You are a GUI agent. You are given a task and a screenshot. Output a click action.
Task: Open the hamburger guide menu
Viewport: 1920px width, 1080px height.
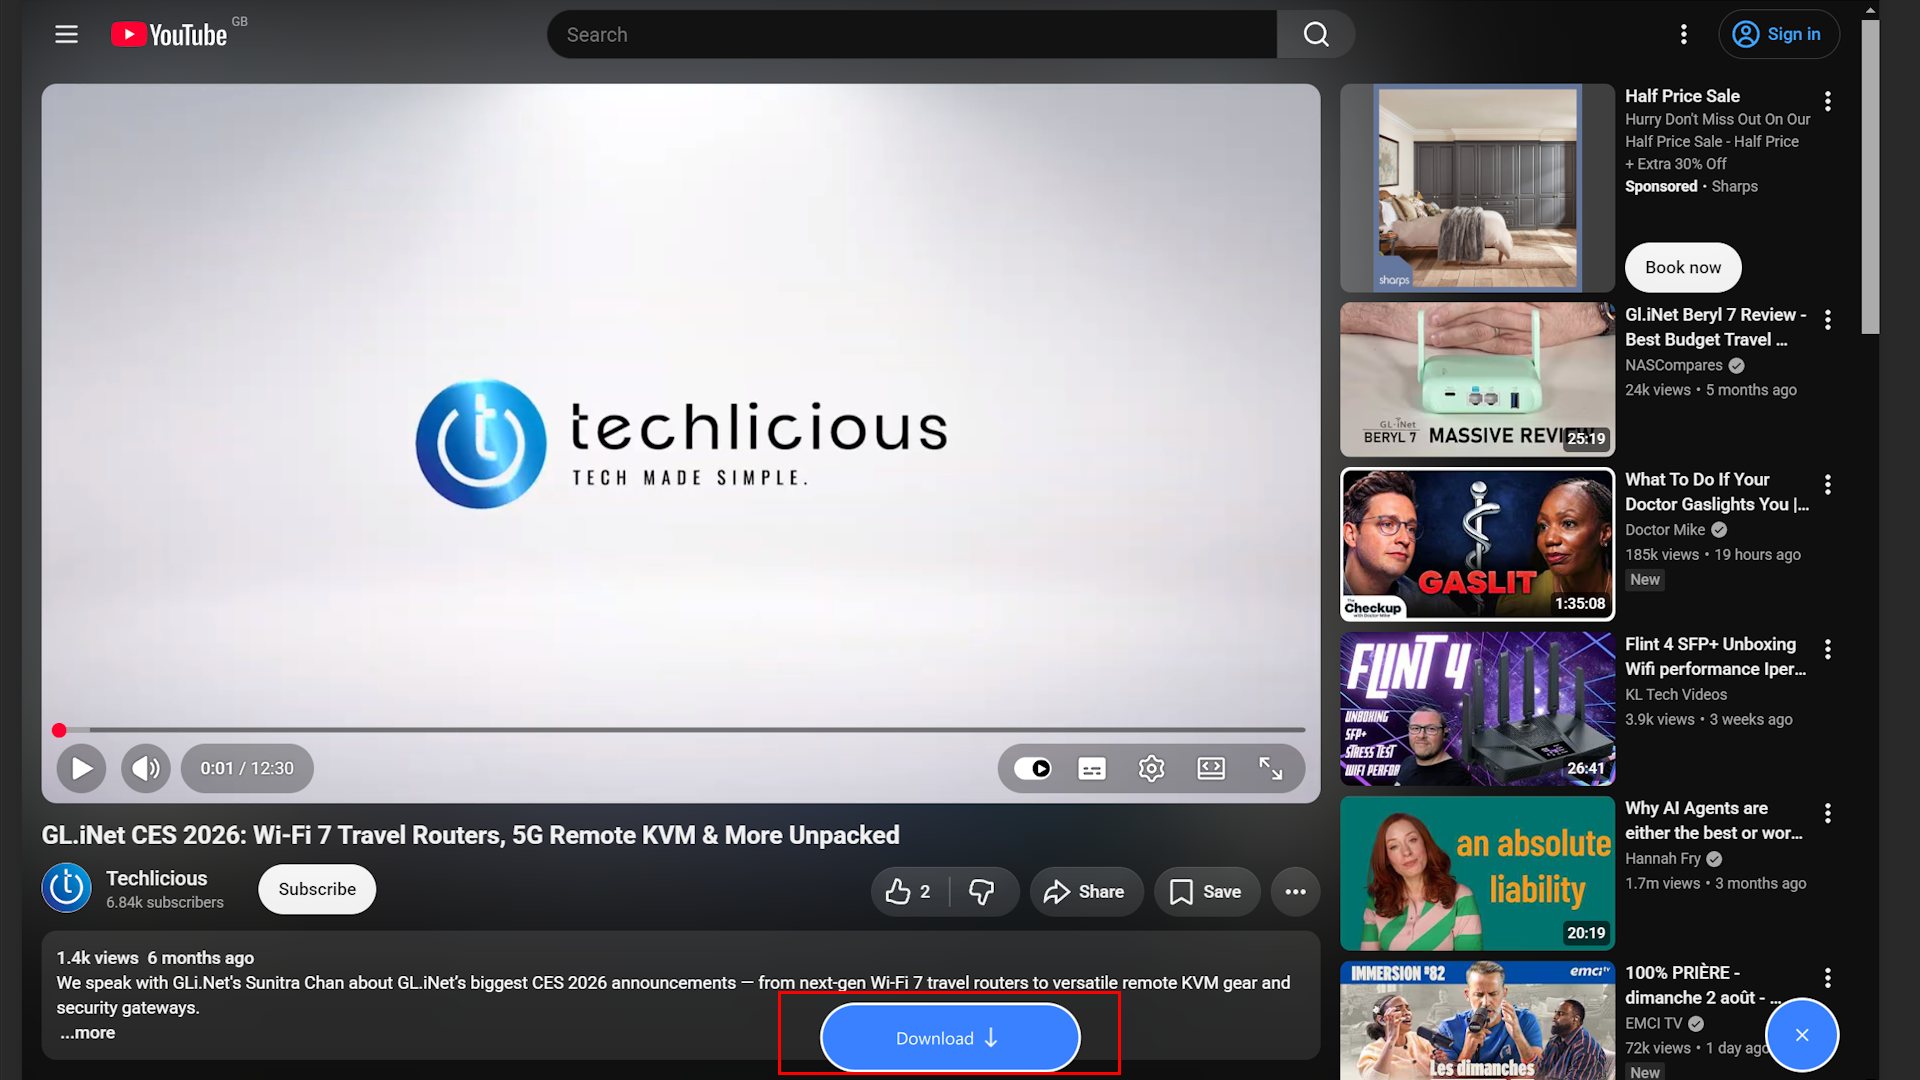point(66,34)
